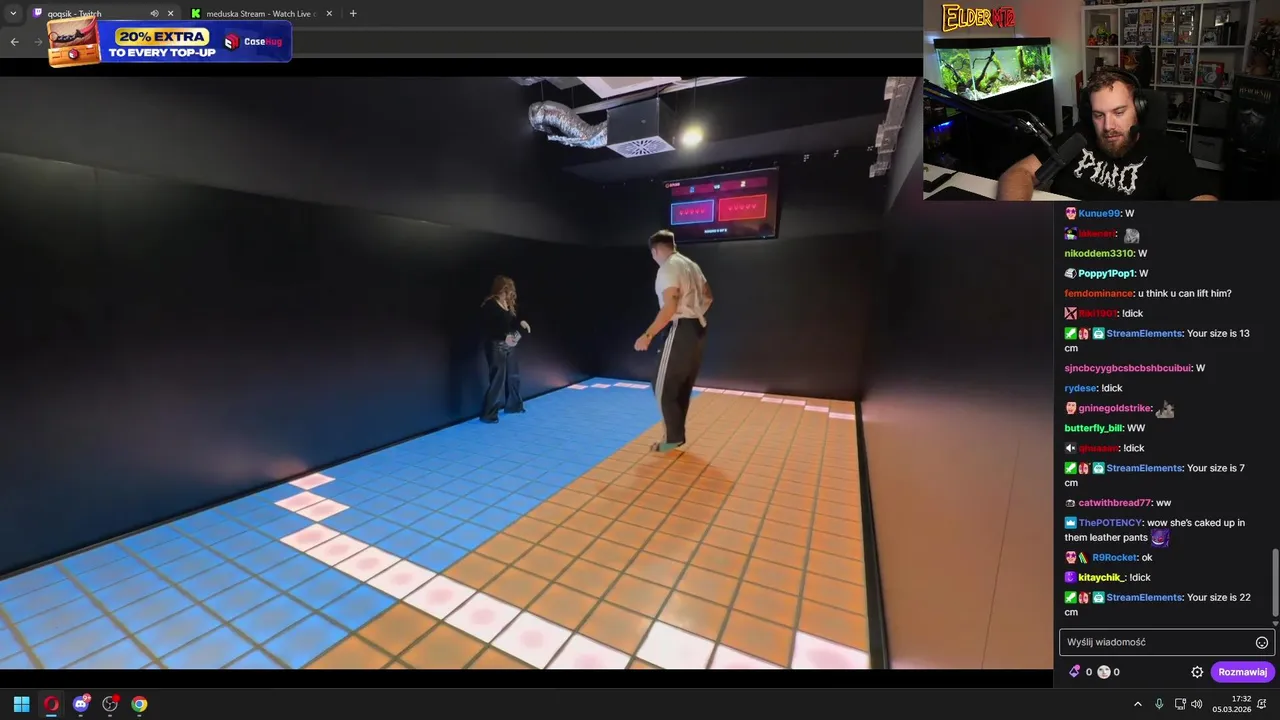Viewport: 1280px width, 720px height.
Task: Open sjncbcyygbcsbcbshbcuibui's chat profile
Action: (1127, 368)
